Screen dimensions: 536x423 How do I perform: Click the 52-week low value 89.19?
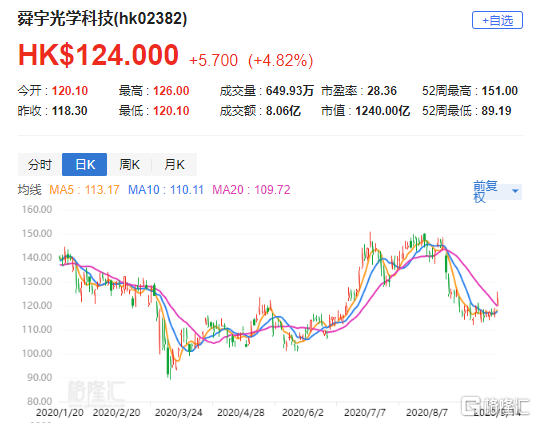pos(496,111)
